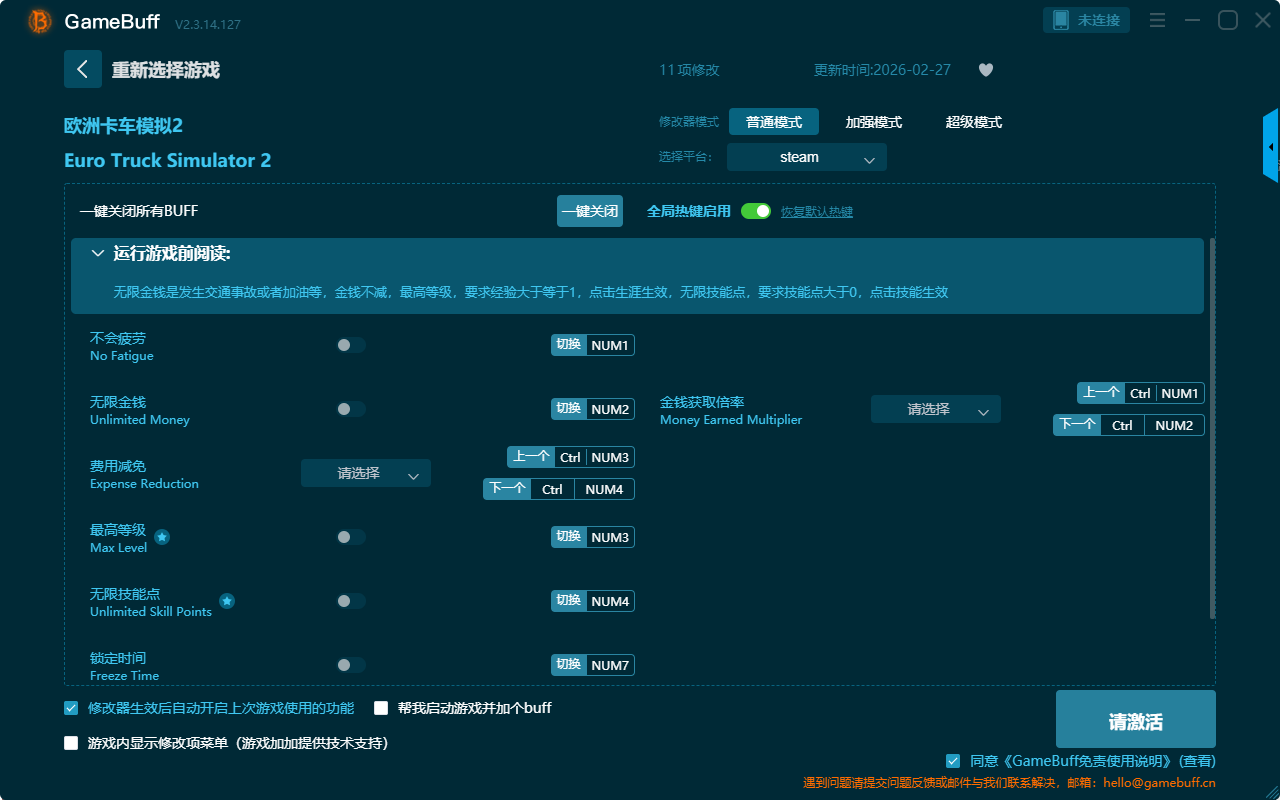Open Expense Reduction dropdown
This screenshot has width=1280, height=800.
tap(366, 473)
